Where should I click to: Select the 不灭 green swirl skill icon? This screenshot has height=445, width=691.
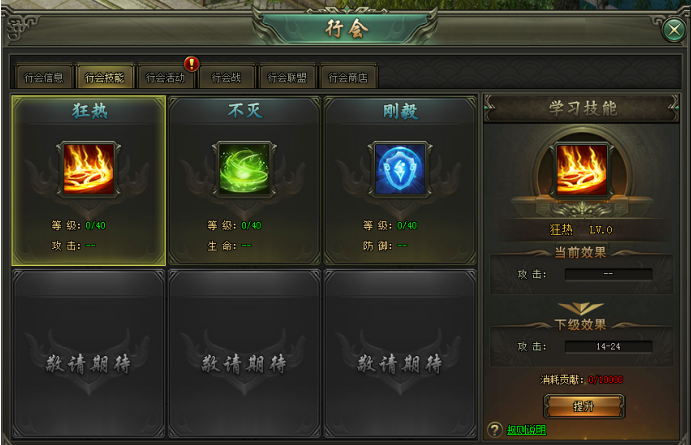[244, 169]
